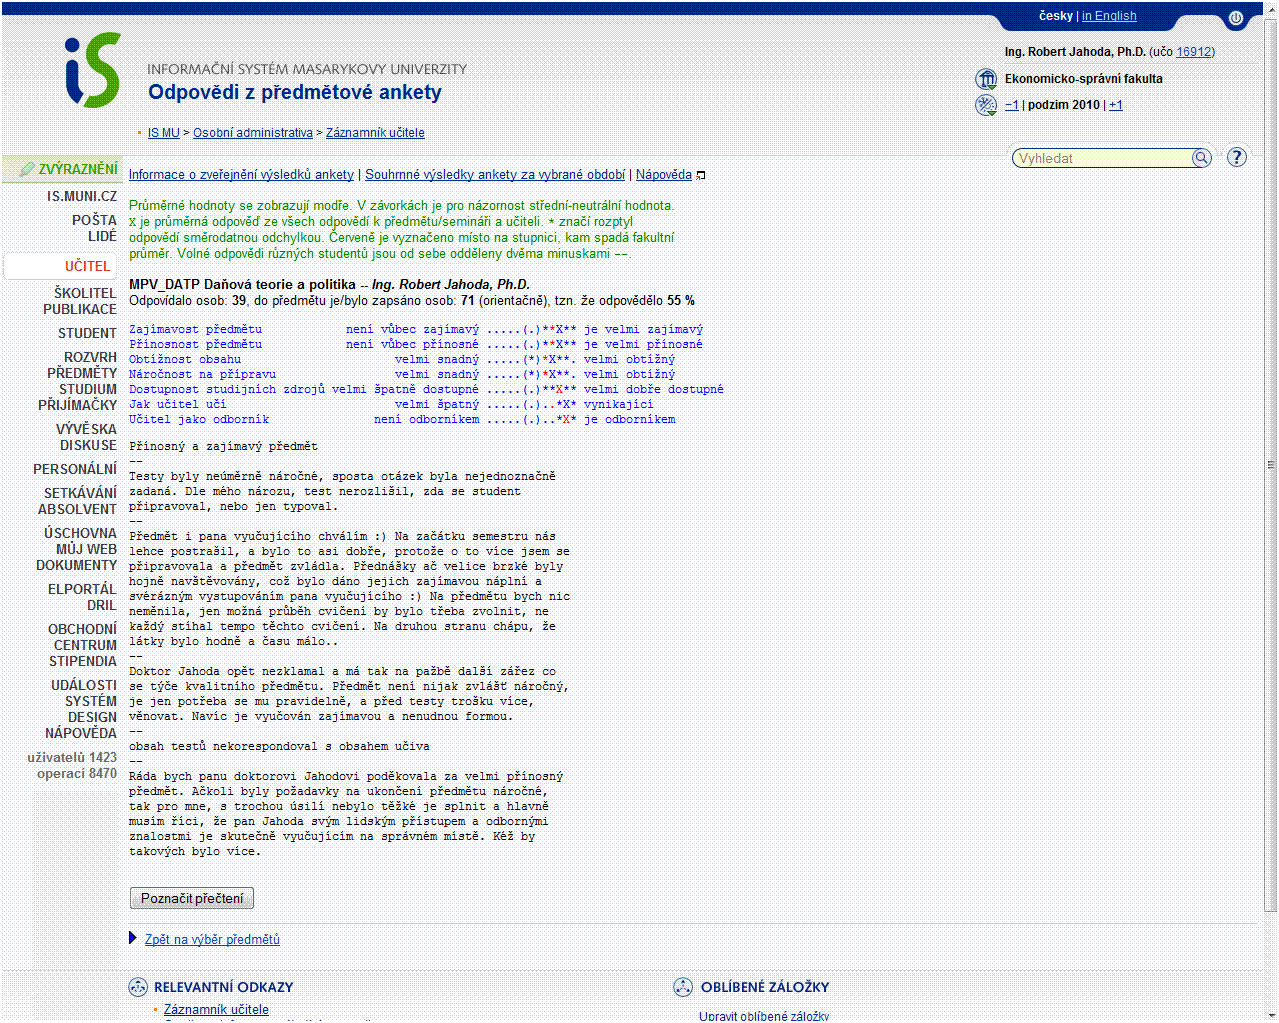The height and width of the screenshot is (1023, 1279).
Task: Open Záznamník učitele in the breadcrumb
Action: pyautogui.click(x=375, y=133)
